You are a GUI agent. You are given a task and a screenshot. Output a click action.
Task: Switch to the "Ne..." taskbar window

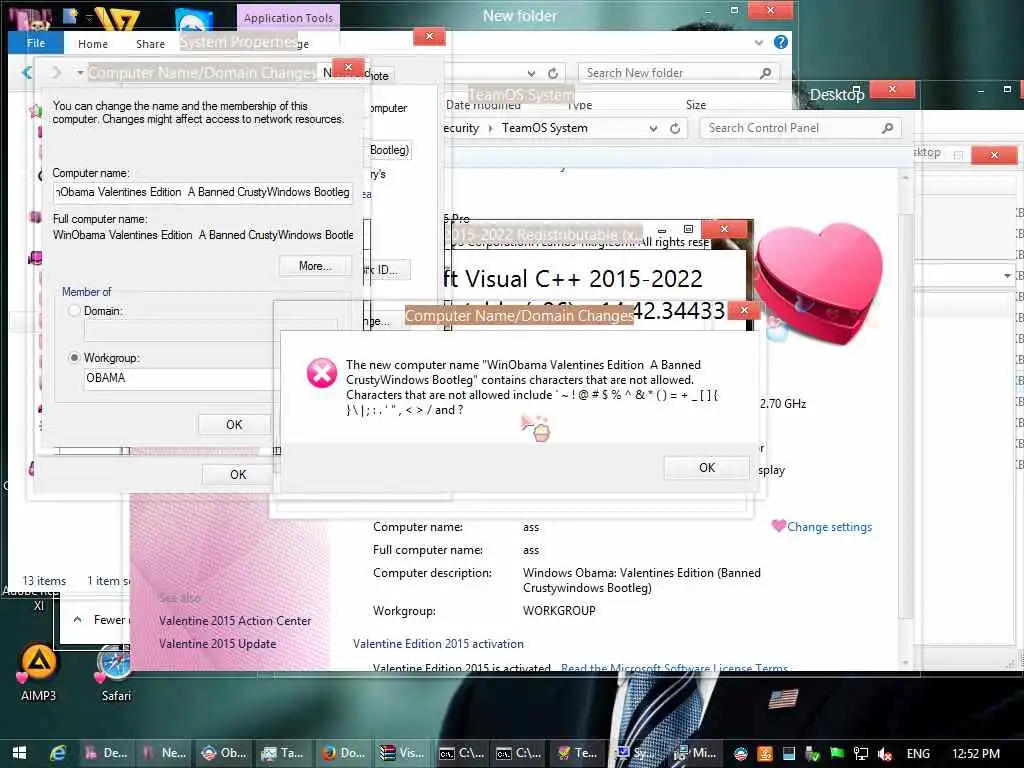point(165,753)
